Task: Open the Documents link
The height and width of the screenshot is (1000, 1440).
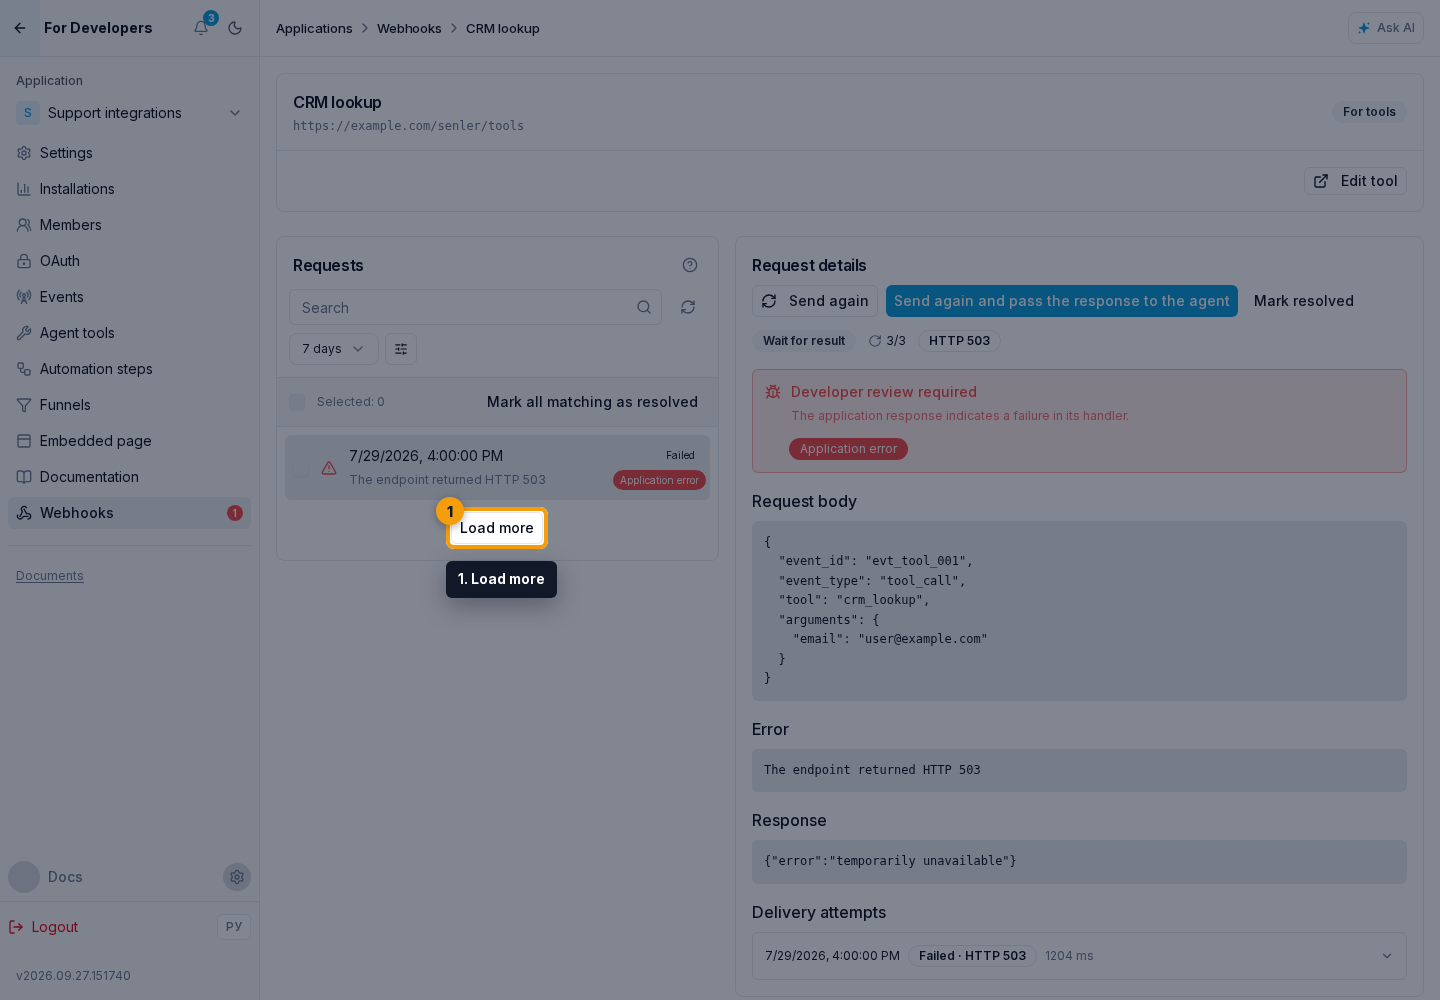Action: [50, 576]
